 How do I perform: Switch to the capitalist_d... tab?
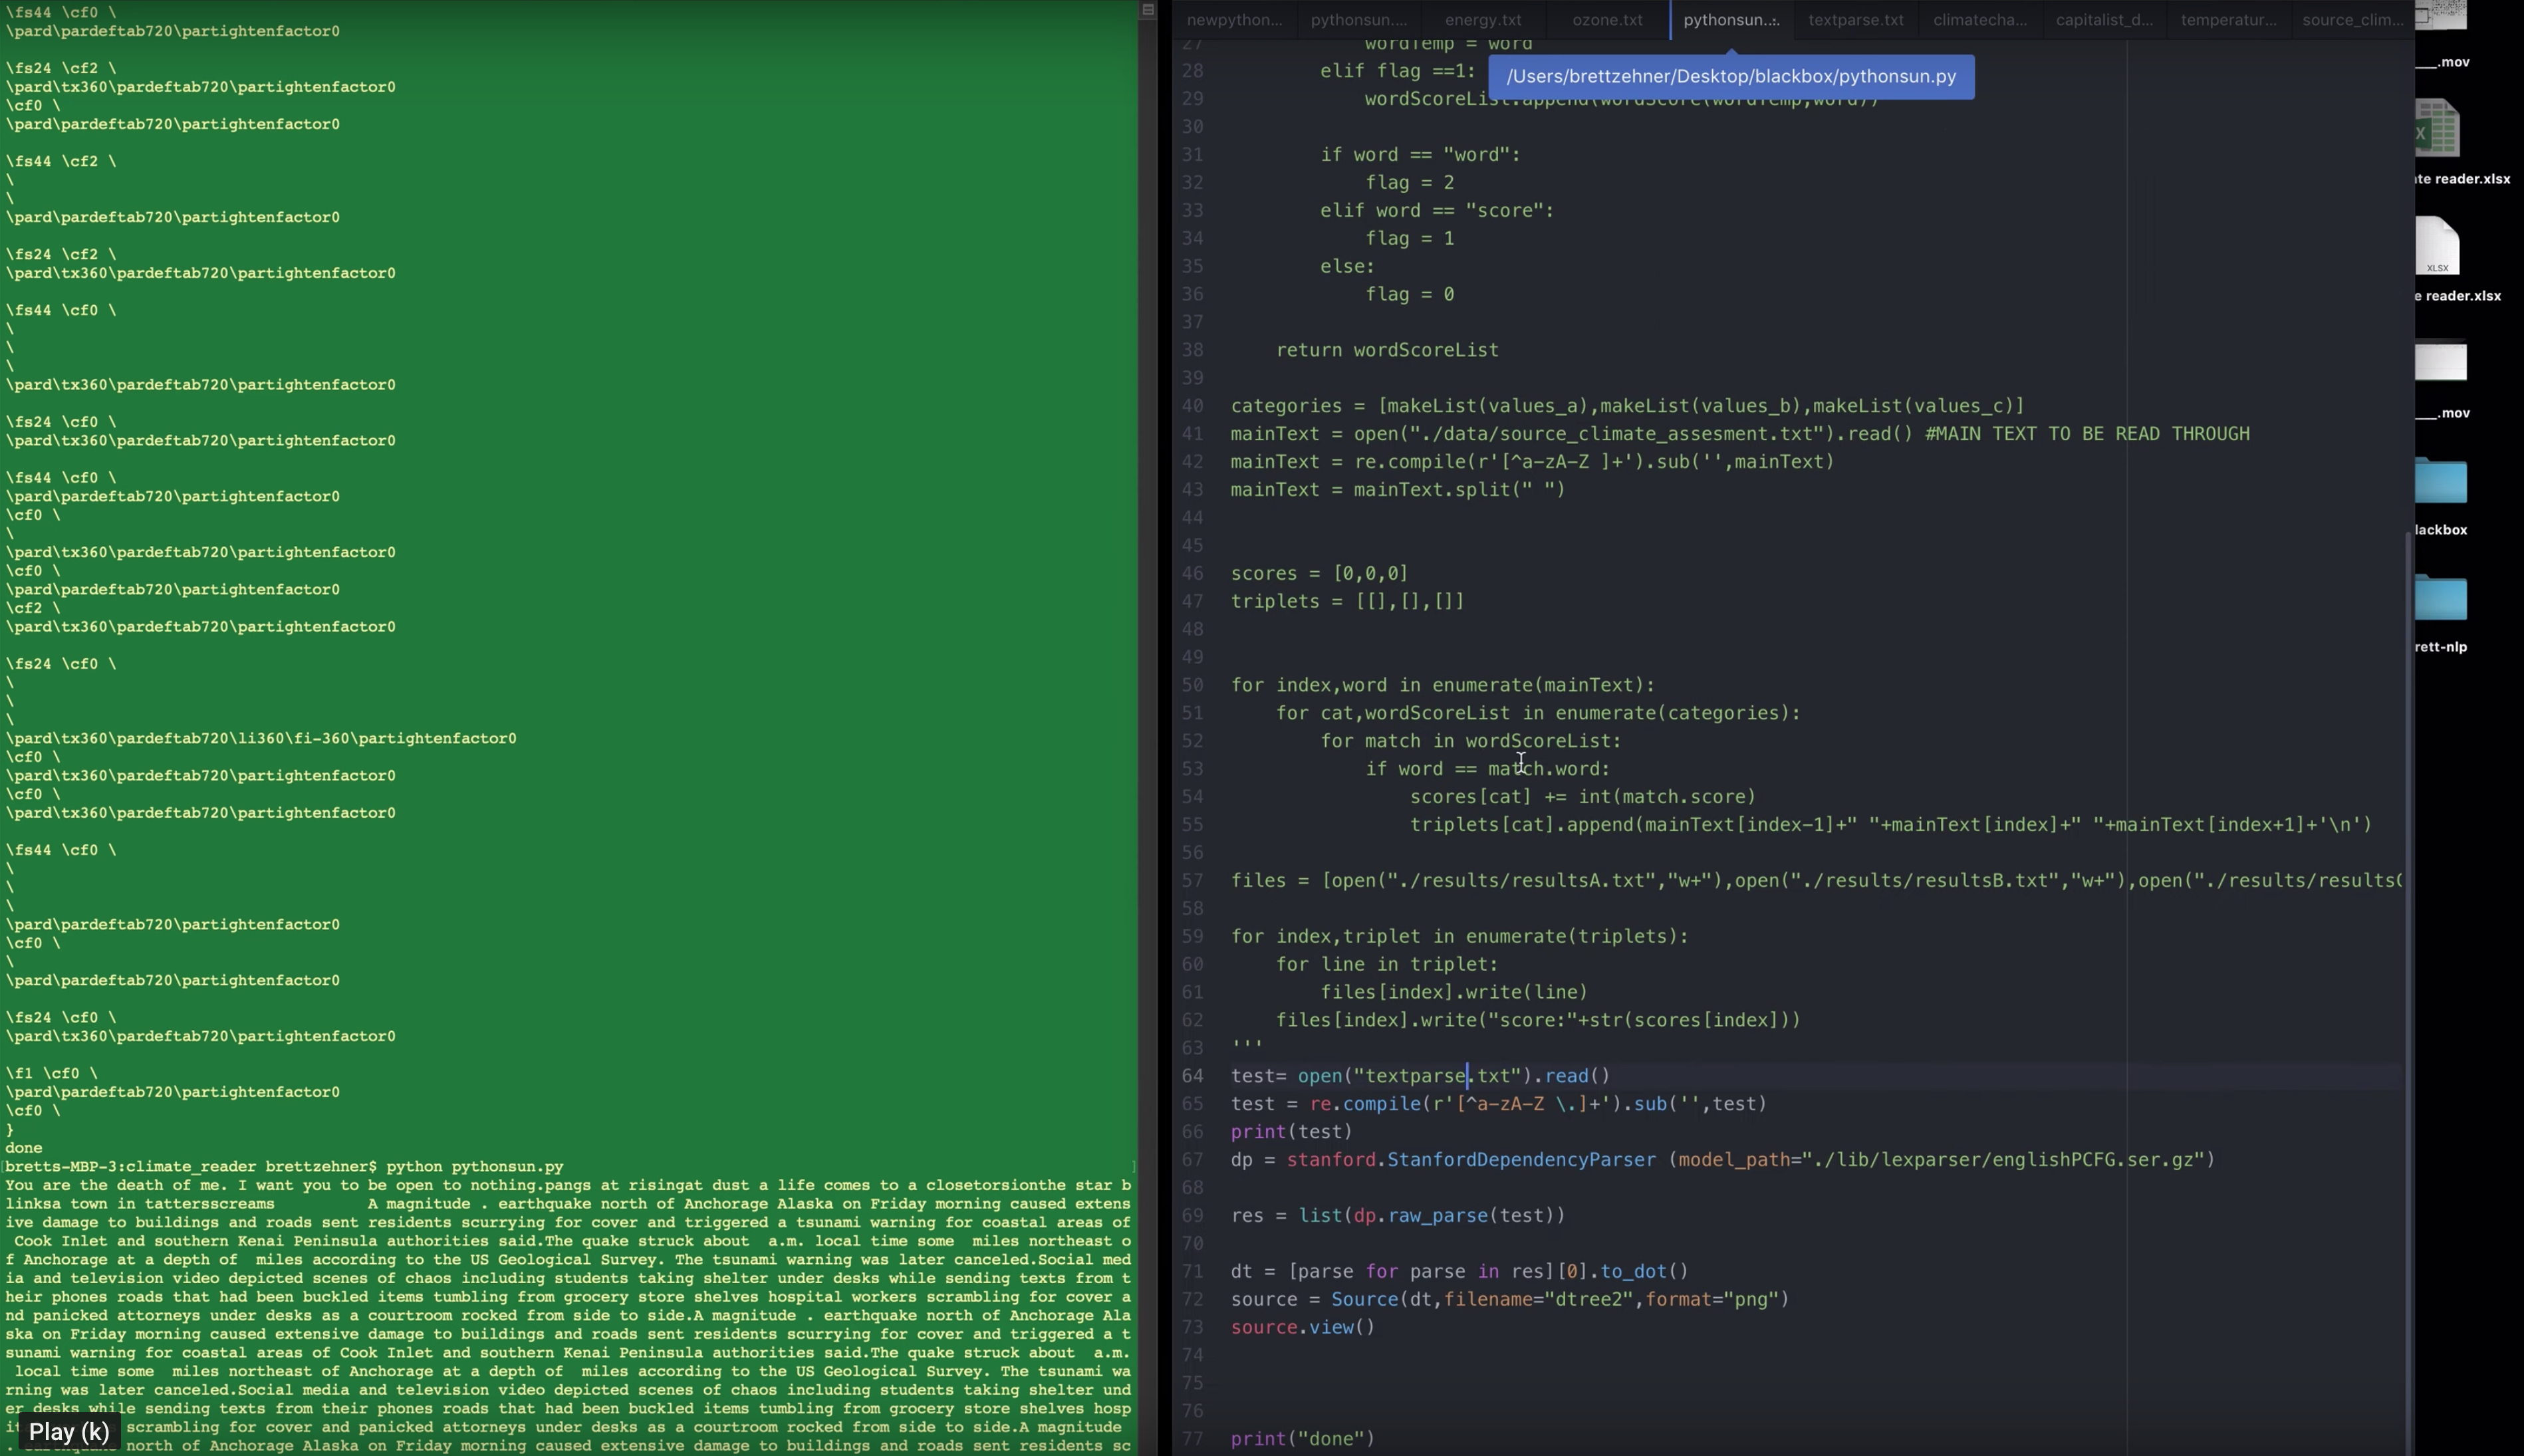tap(2104, 20)
